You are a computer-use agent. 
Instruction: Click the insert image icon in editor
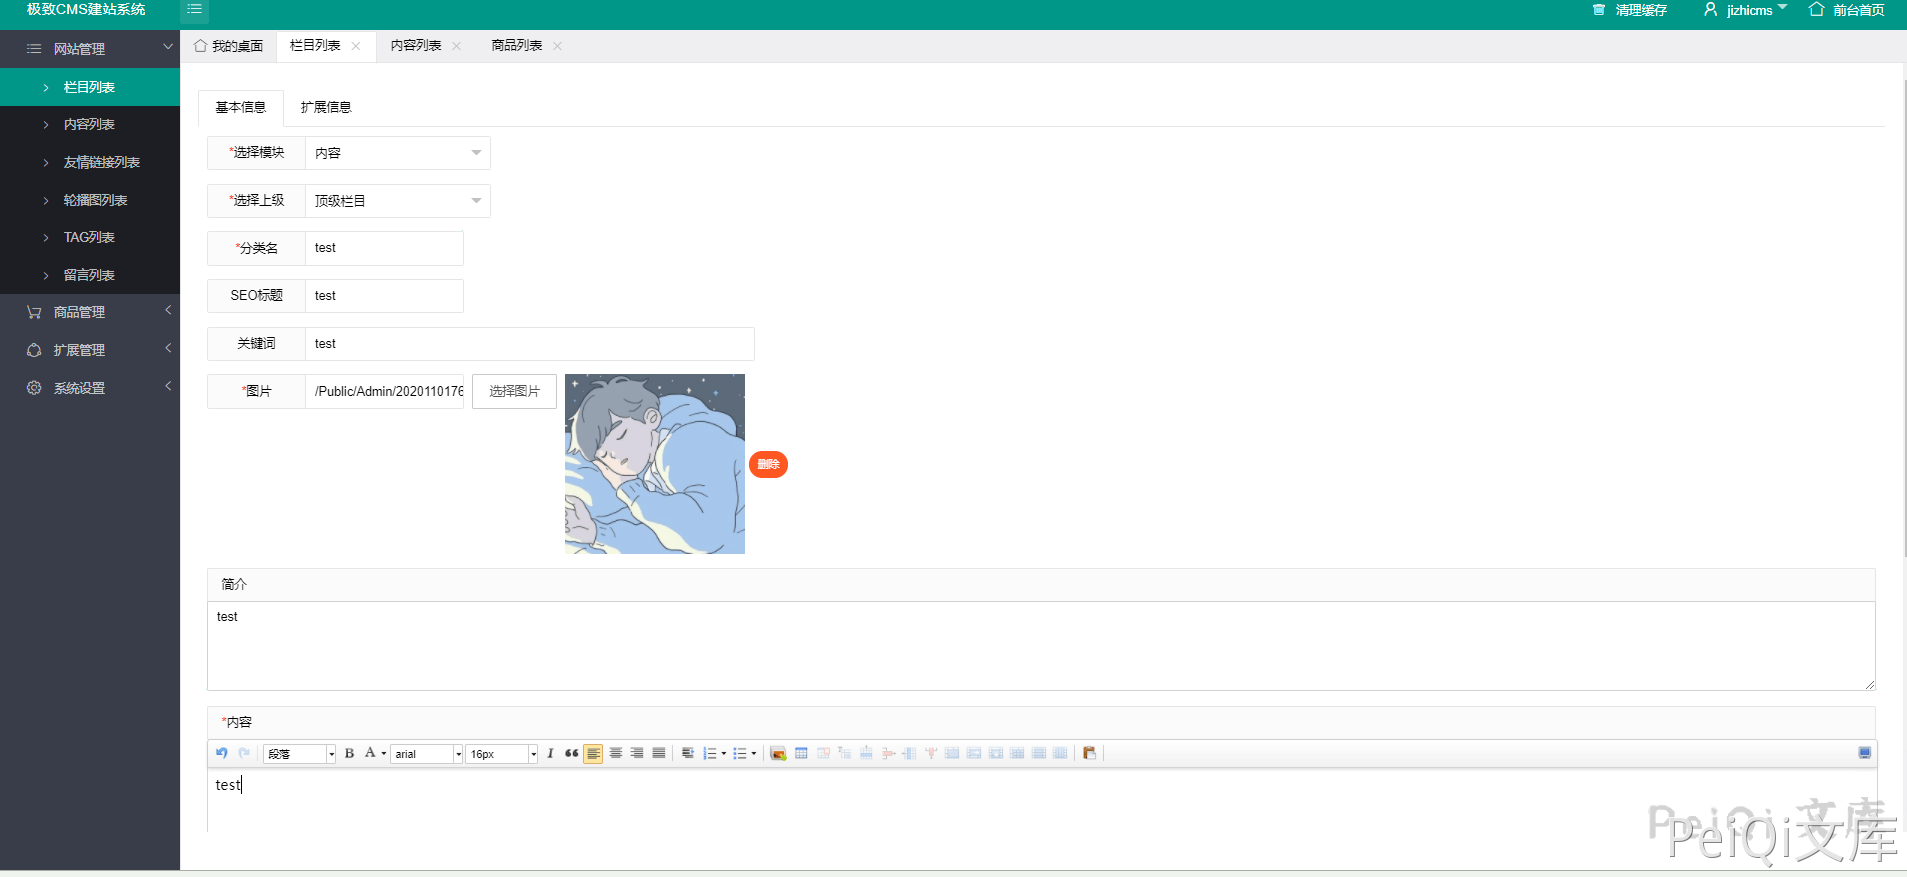pyautogui.click(x=778, y=753)
